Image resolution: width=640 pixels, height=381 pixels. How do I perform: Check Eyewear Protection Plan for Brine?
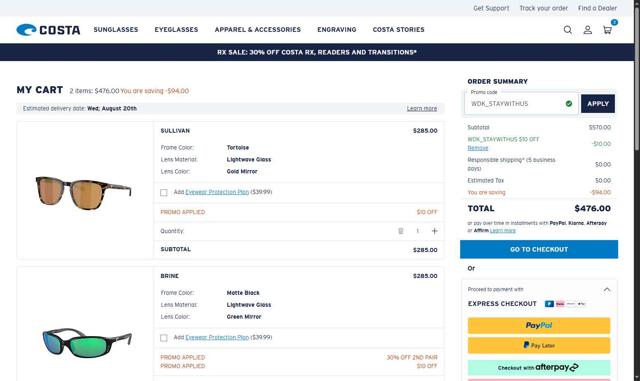tap(164, 338)
